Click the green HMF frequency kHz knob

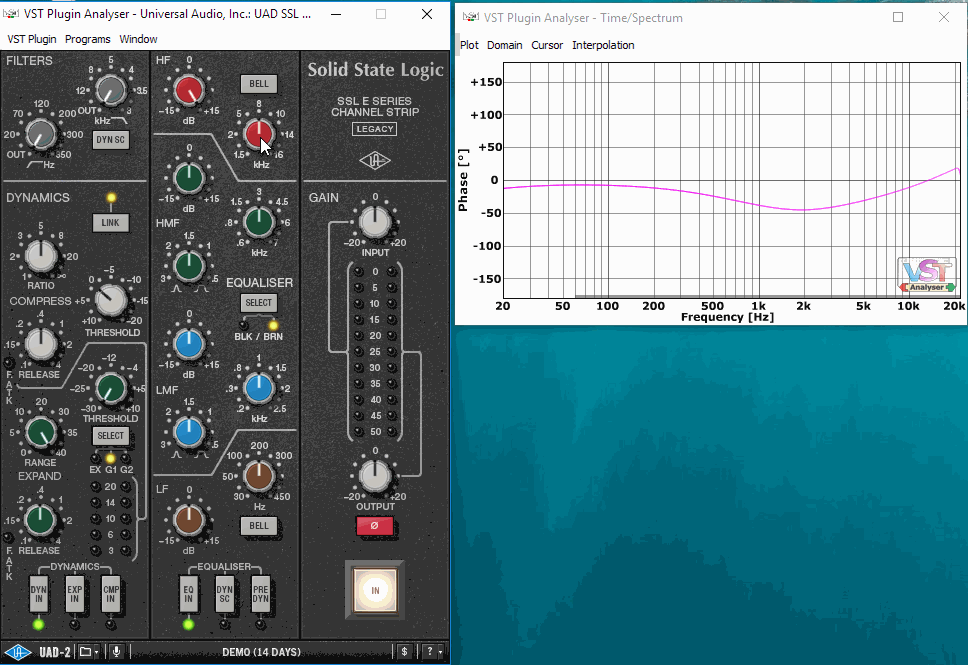coord(259,222)
